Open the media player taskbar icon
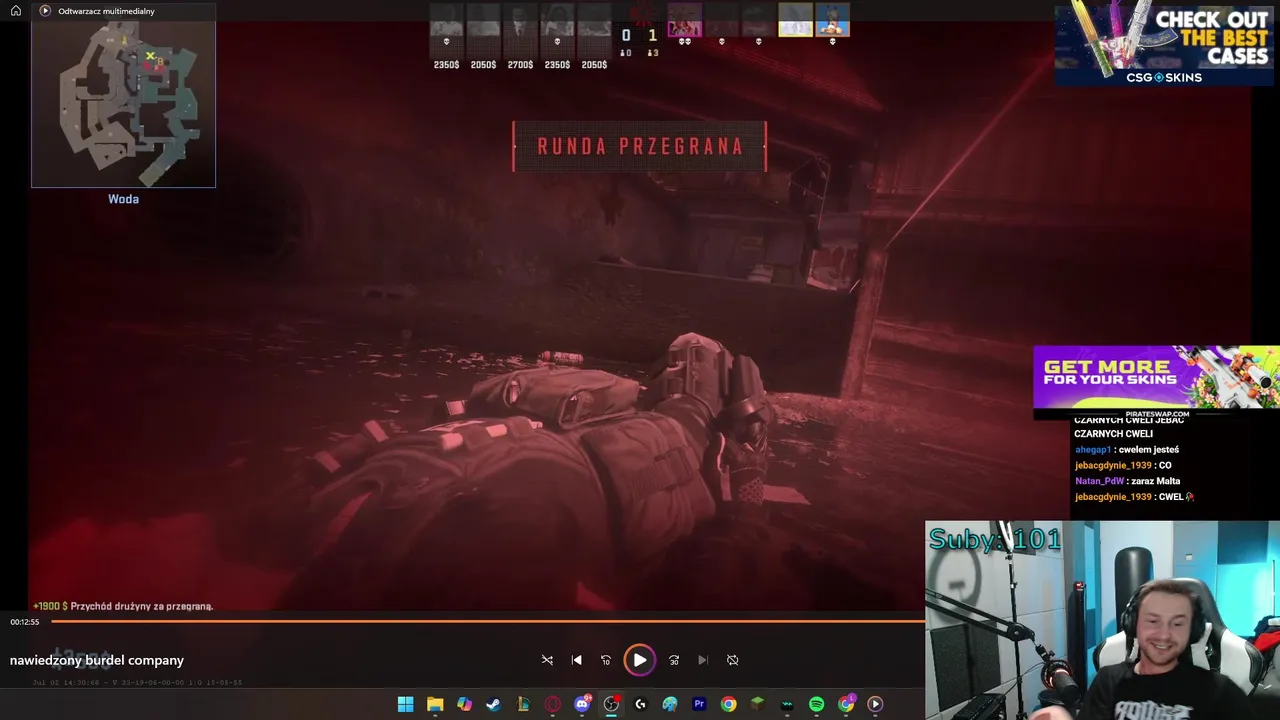This screenshot has width=1280, height=720. 875,704
